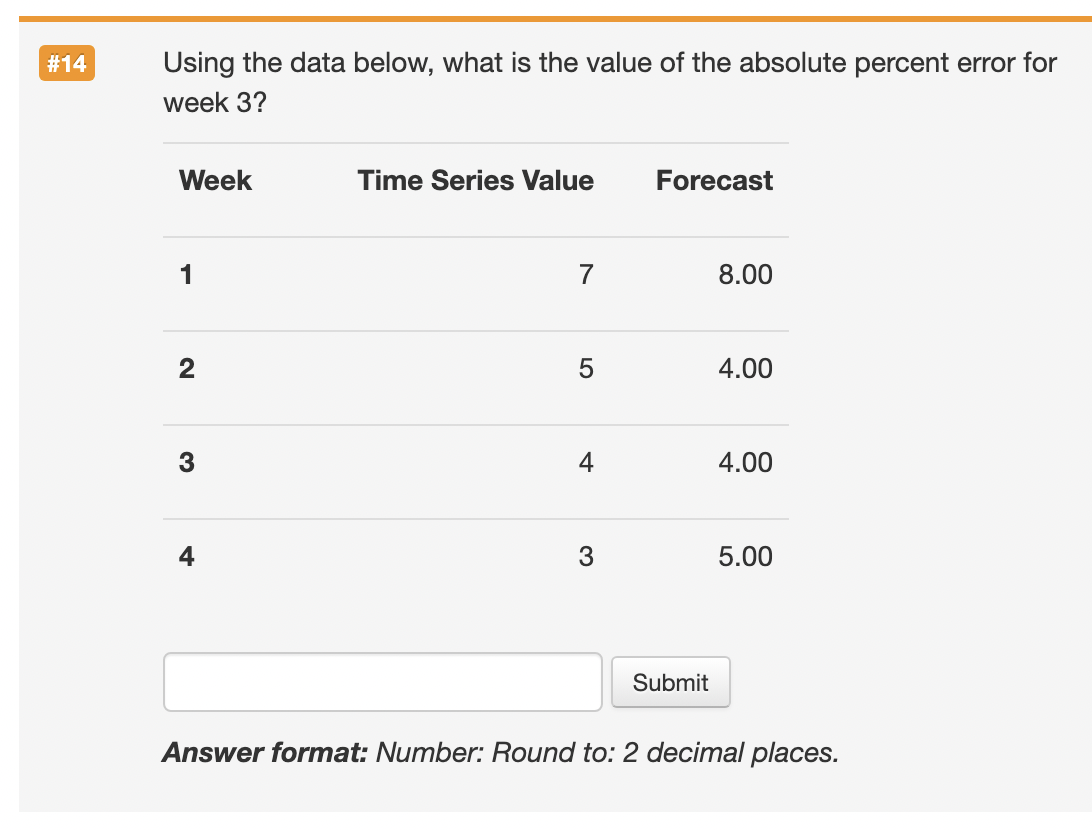Click the Week column header

[215, 181]
